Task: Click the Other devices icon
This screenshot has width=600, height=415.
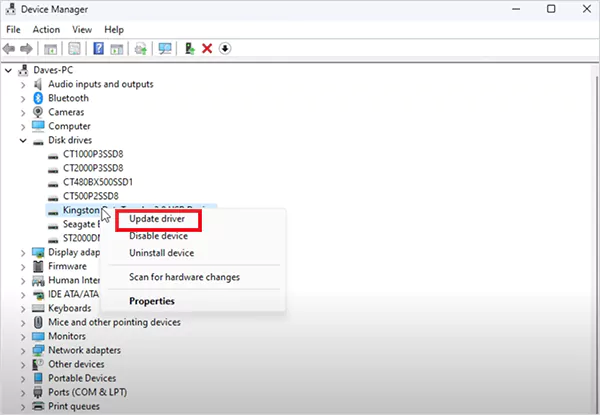Action: click(x=38, y=364)
